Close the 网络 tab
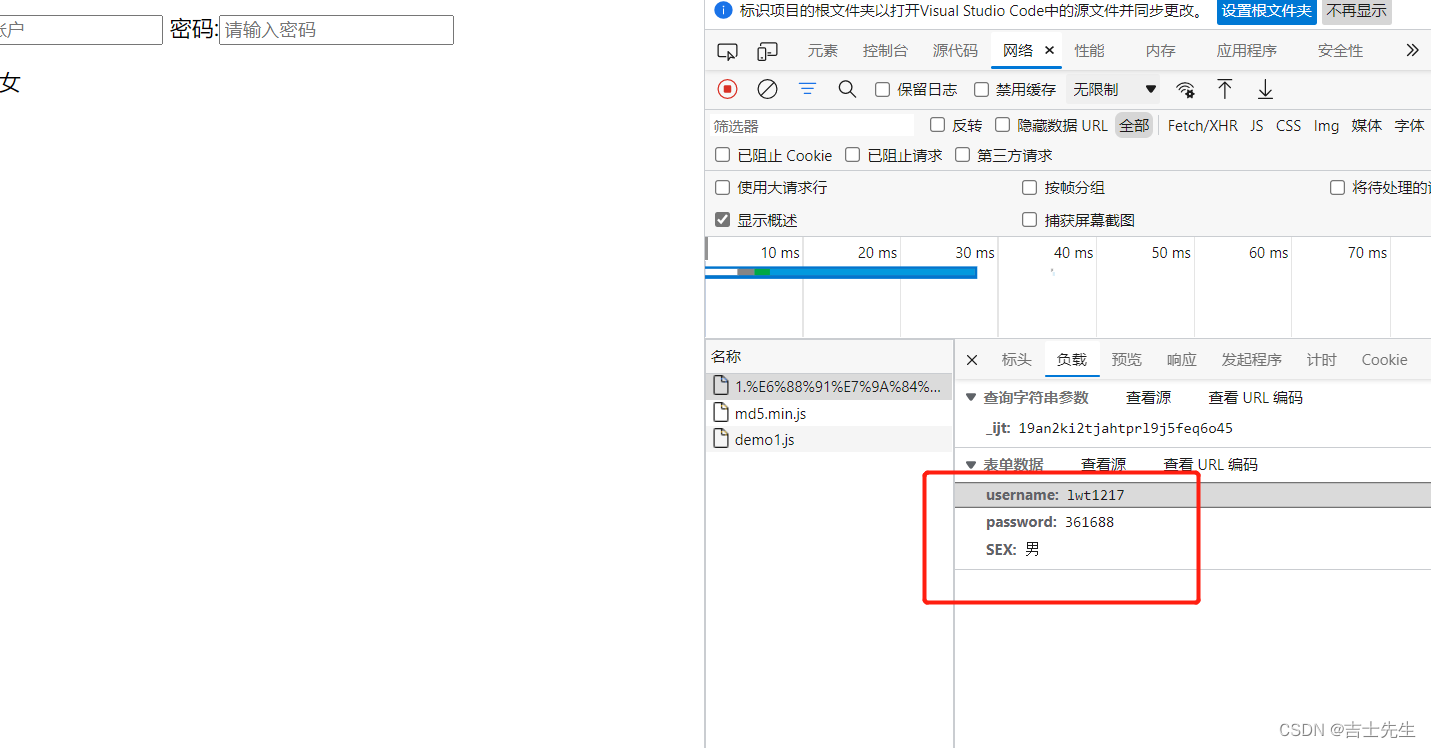 coord(1049,50)
